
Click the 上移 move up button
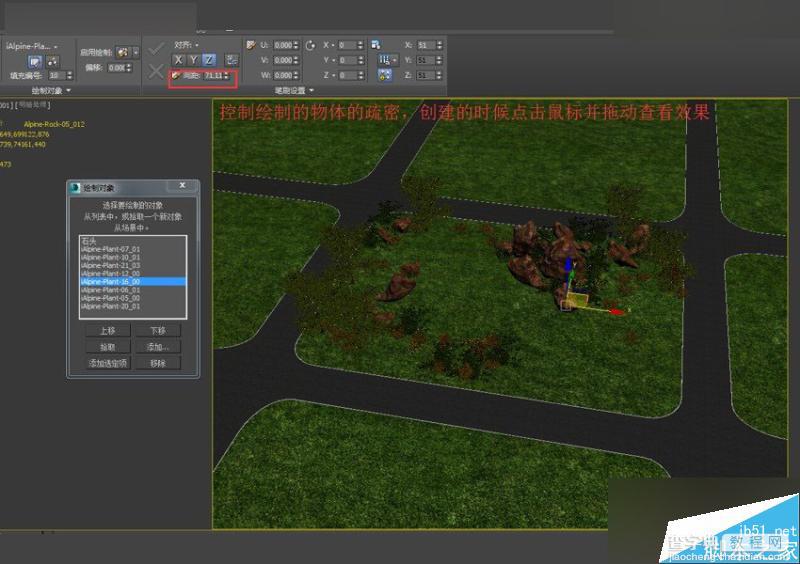108,331
